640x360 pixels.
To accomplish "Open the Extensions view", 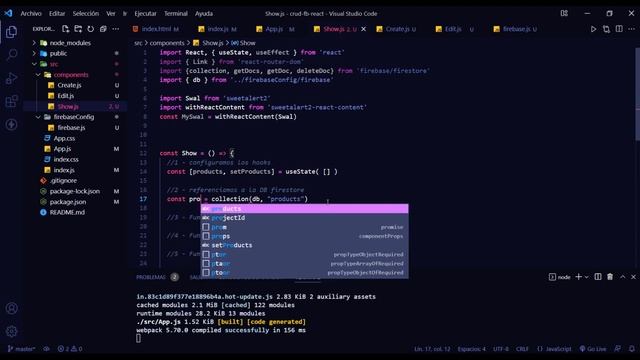I will (x=11, y=101).
